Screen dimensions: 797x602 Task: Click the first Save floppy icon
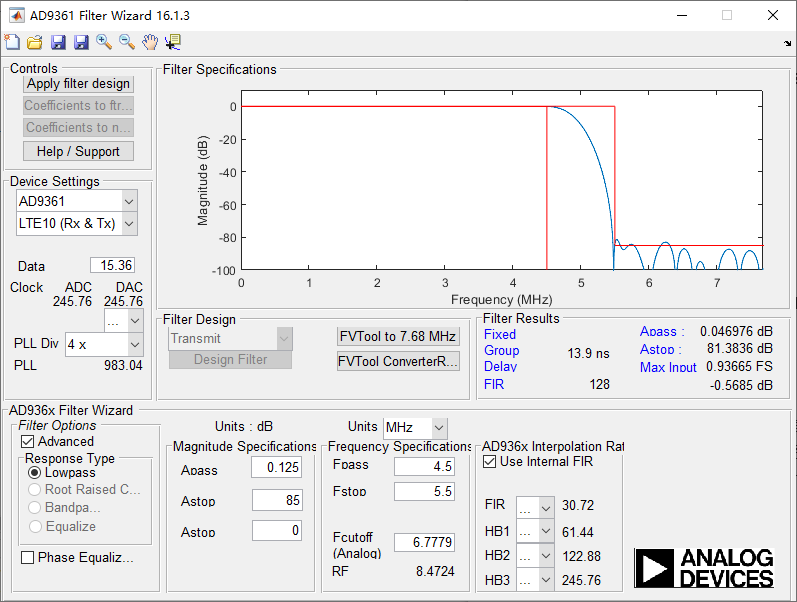click(x=58, y=42)
